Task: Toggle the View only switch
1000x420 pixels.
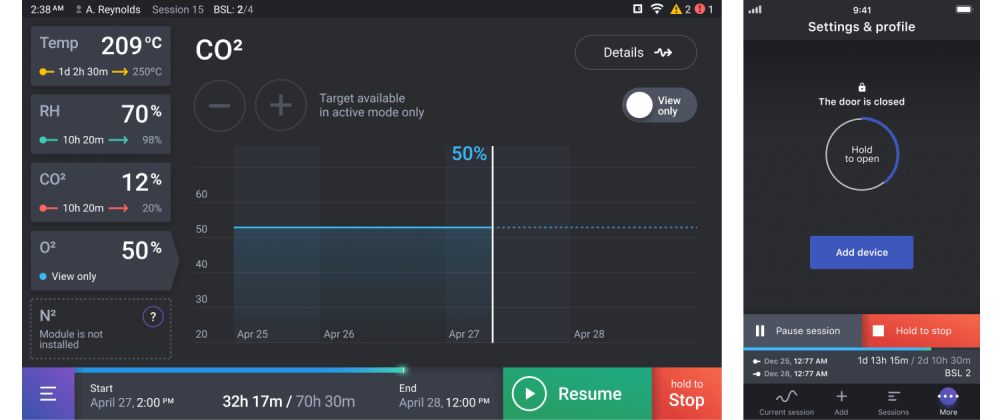Action: [x=659, y=105]
